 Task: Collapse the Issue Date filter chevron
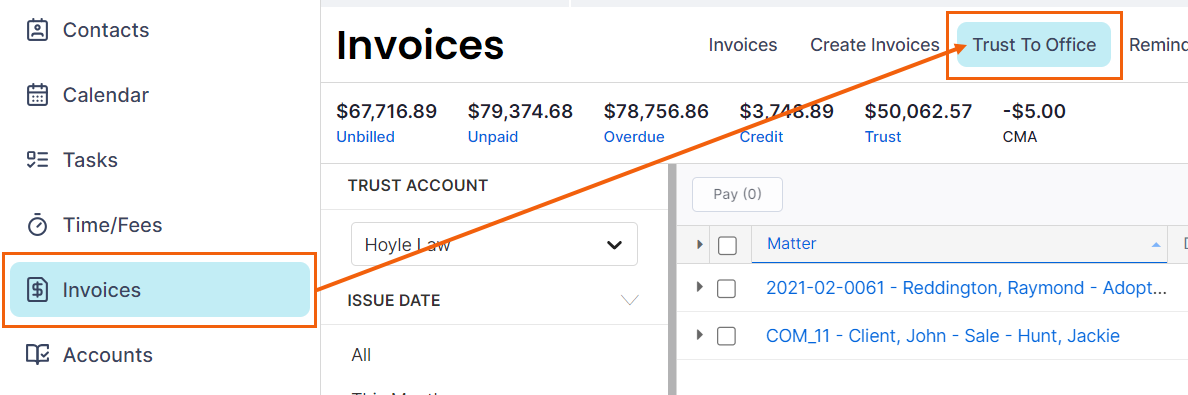pos(630,300)
